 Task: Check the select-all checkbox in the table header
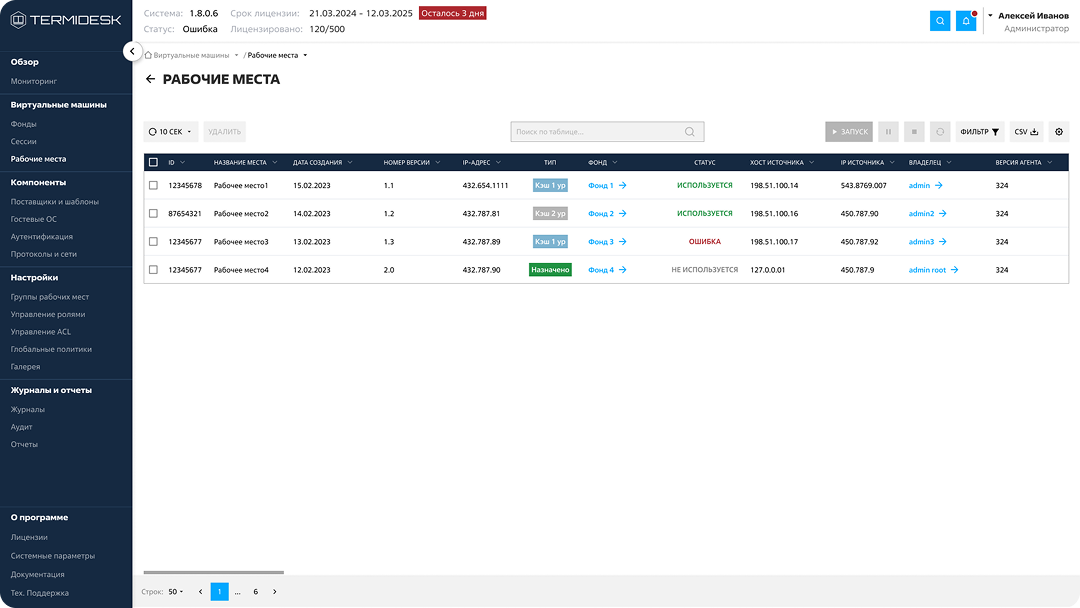tap(153, 162)
